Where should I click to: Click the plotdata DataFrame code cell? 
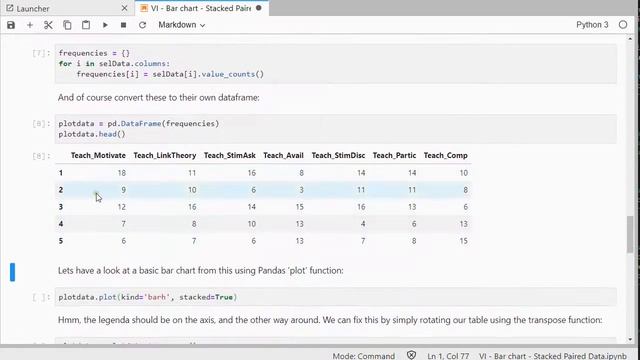[x=336, y=129]
